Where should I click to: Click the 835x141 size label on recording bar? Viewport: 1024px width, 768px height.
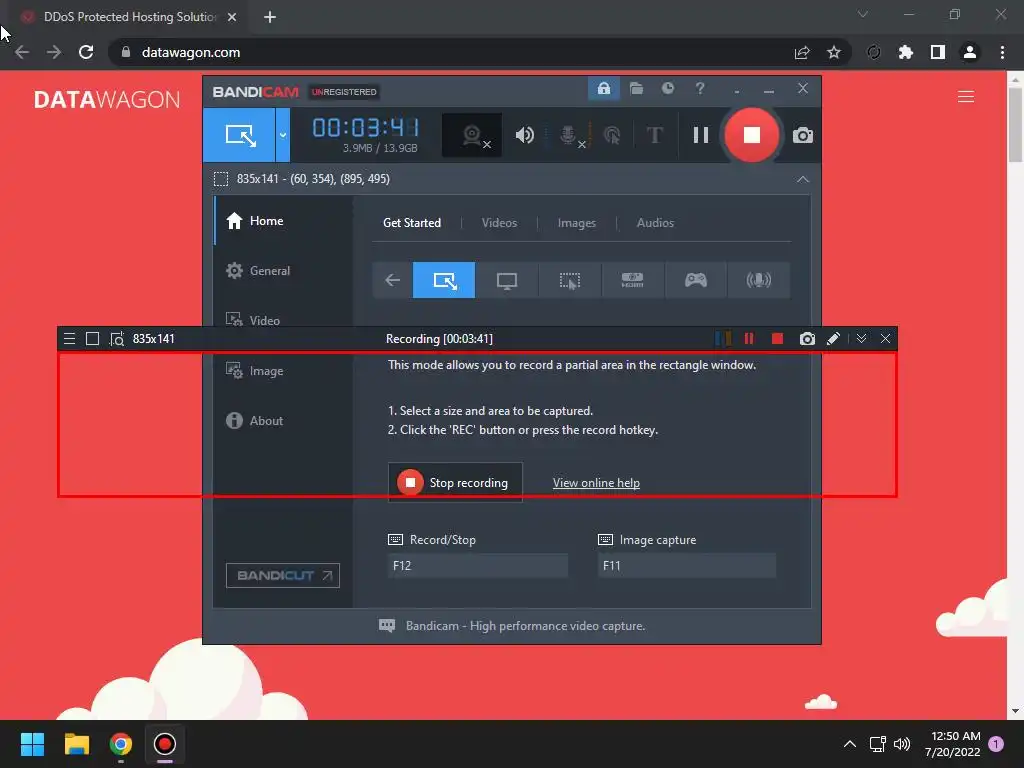coord(153,338)
